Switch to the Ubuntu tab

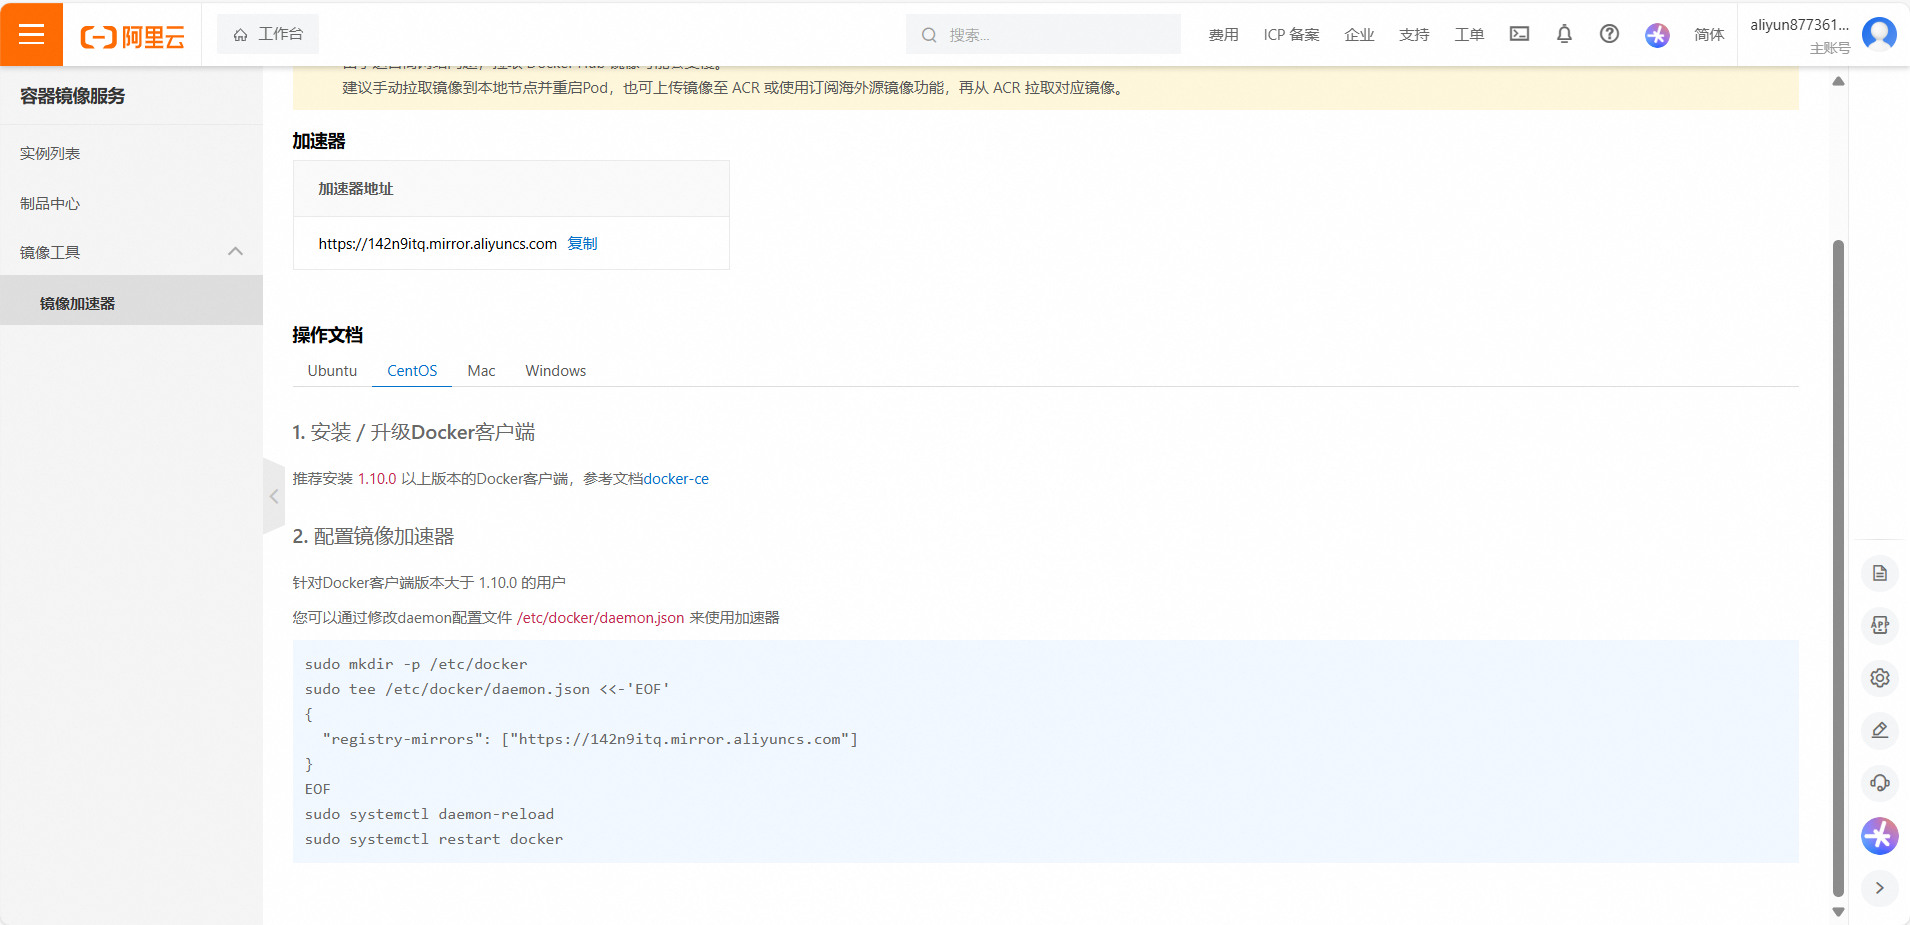tap(332, 370)
